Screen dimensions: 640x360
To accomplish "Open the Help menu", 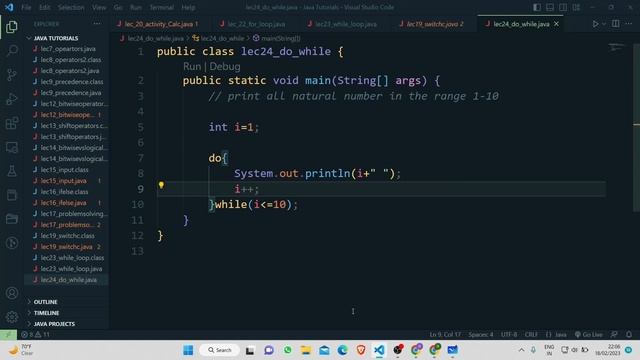I will click(x=188, y=7).
